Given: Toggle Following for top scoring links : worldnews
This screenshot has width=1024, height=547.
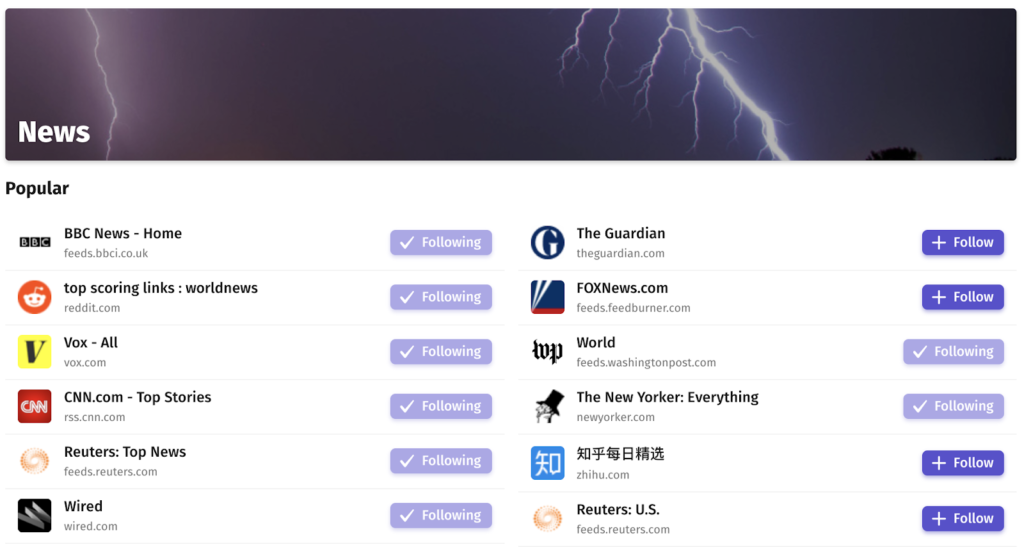Looking at the screenshot, I should click(441, 297).
